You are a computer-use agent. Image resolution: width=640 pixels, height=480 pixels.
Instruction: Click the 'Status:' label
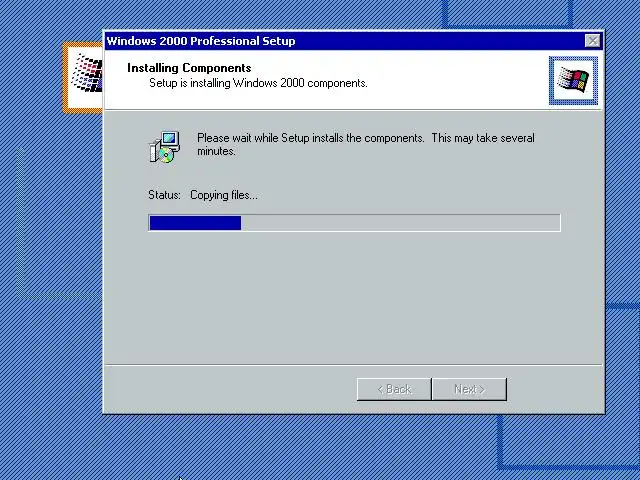click(164, 195)
